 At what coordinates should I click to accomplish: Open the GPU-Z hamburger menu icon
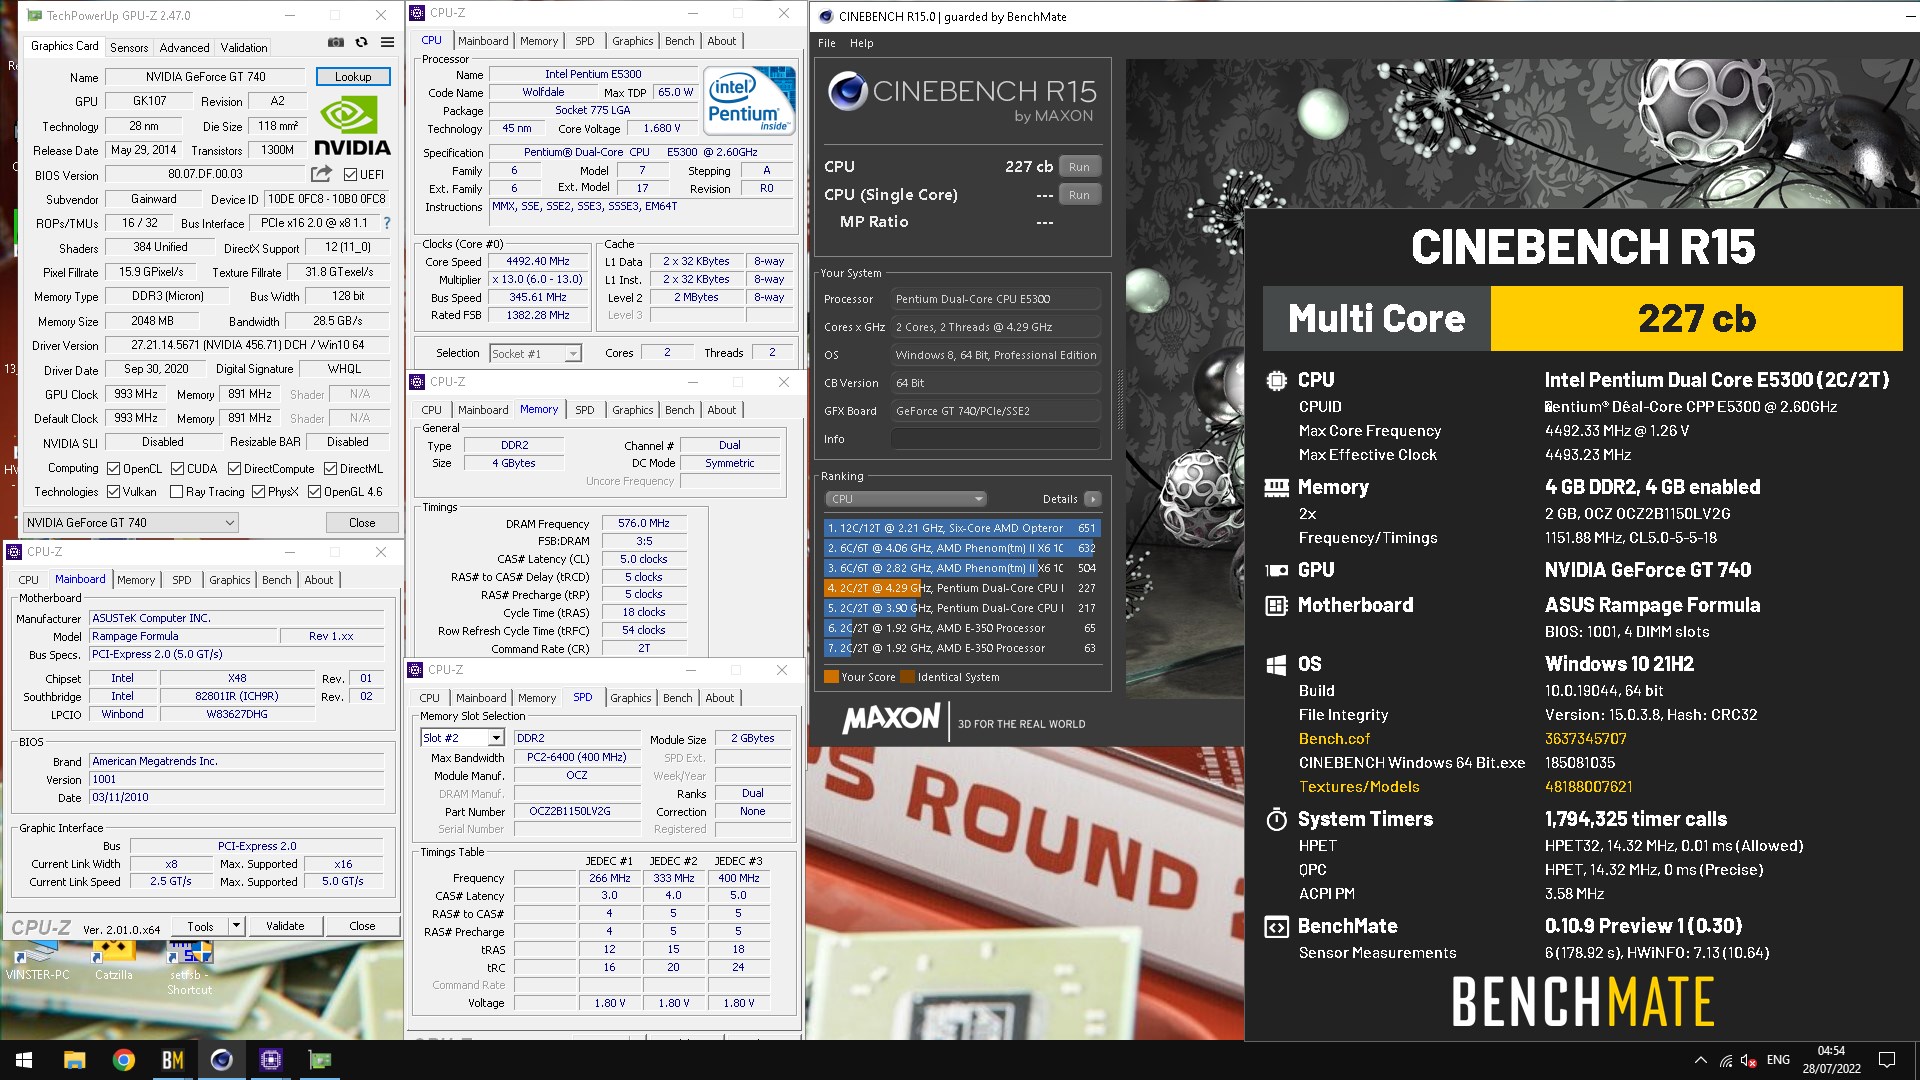pyautogui.click(x=387, y=42)
